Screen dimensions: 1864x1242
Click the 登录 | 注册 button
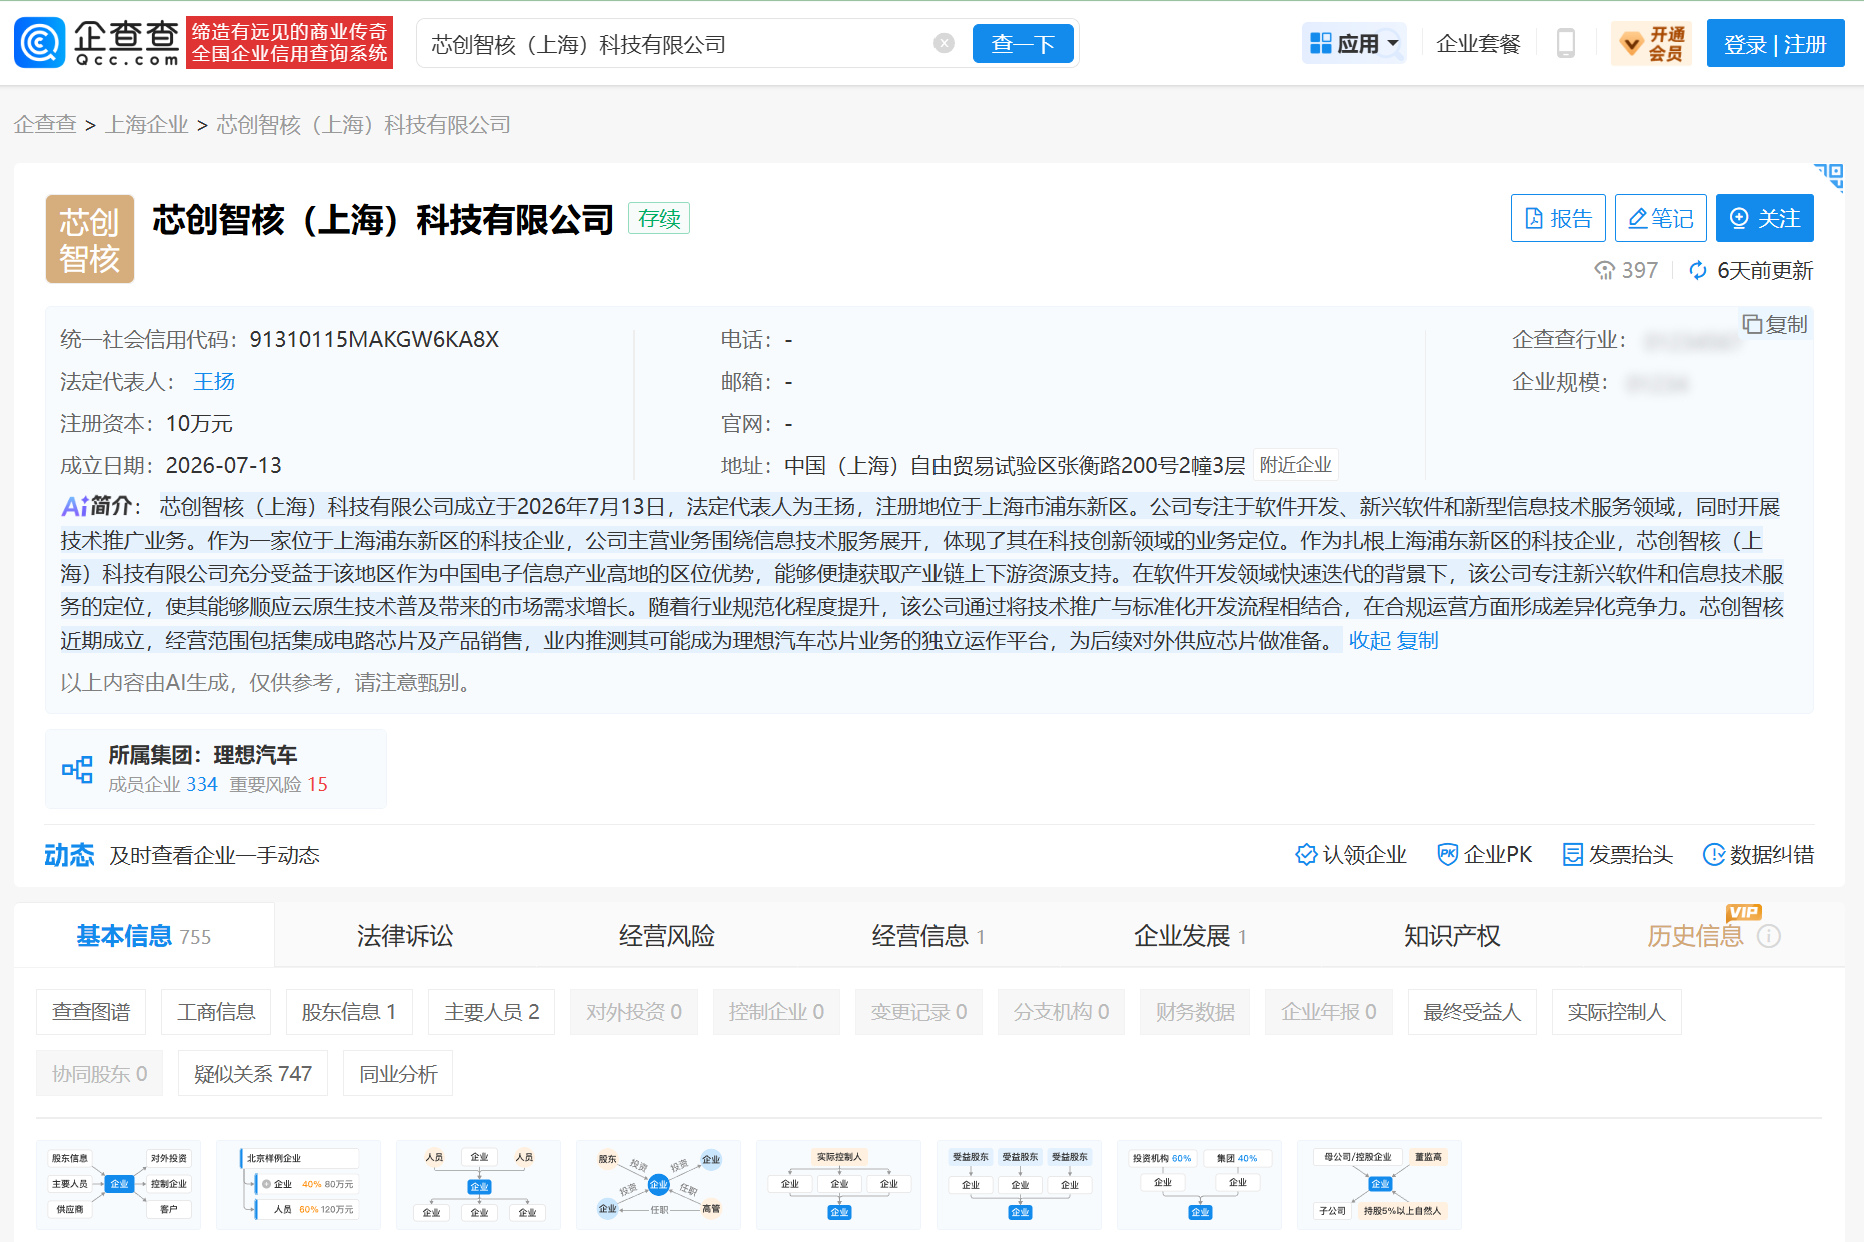pos(1775,45)
